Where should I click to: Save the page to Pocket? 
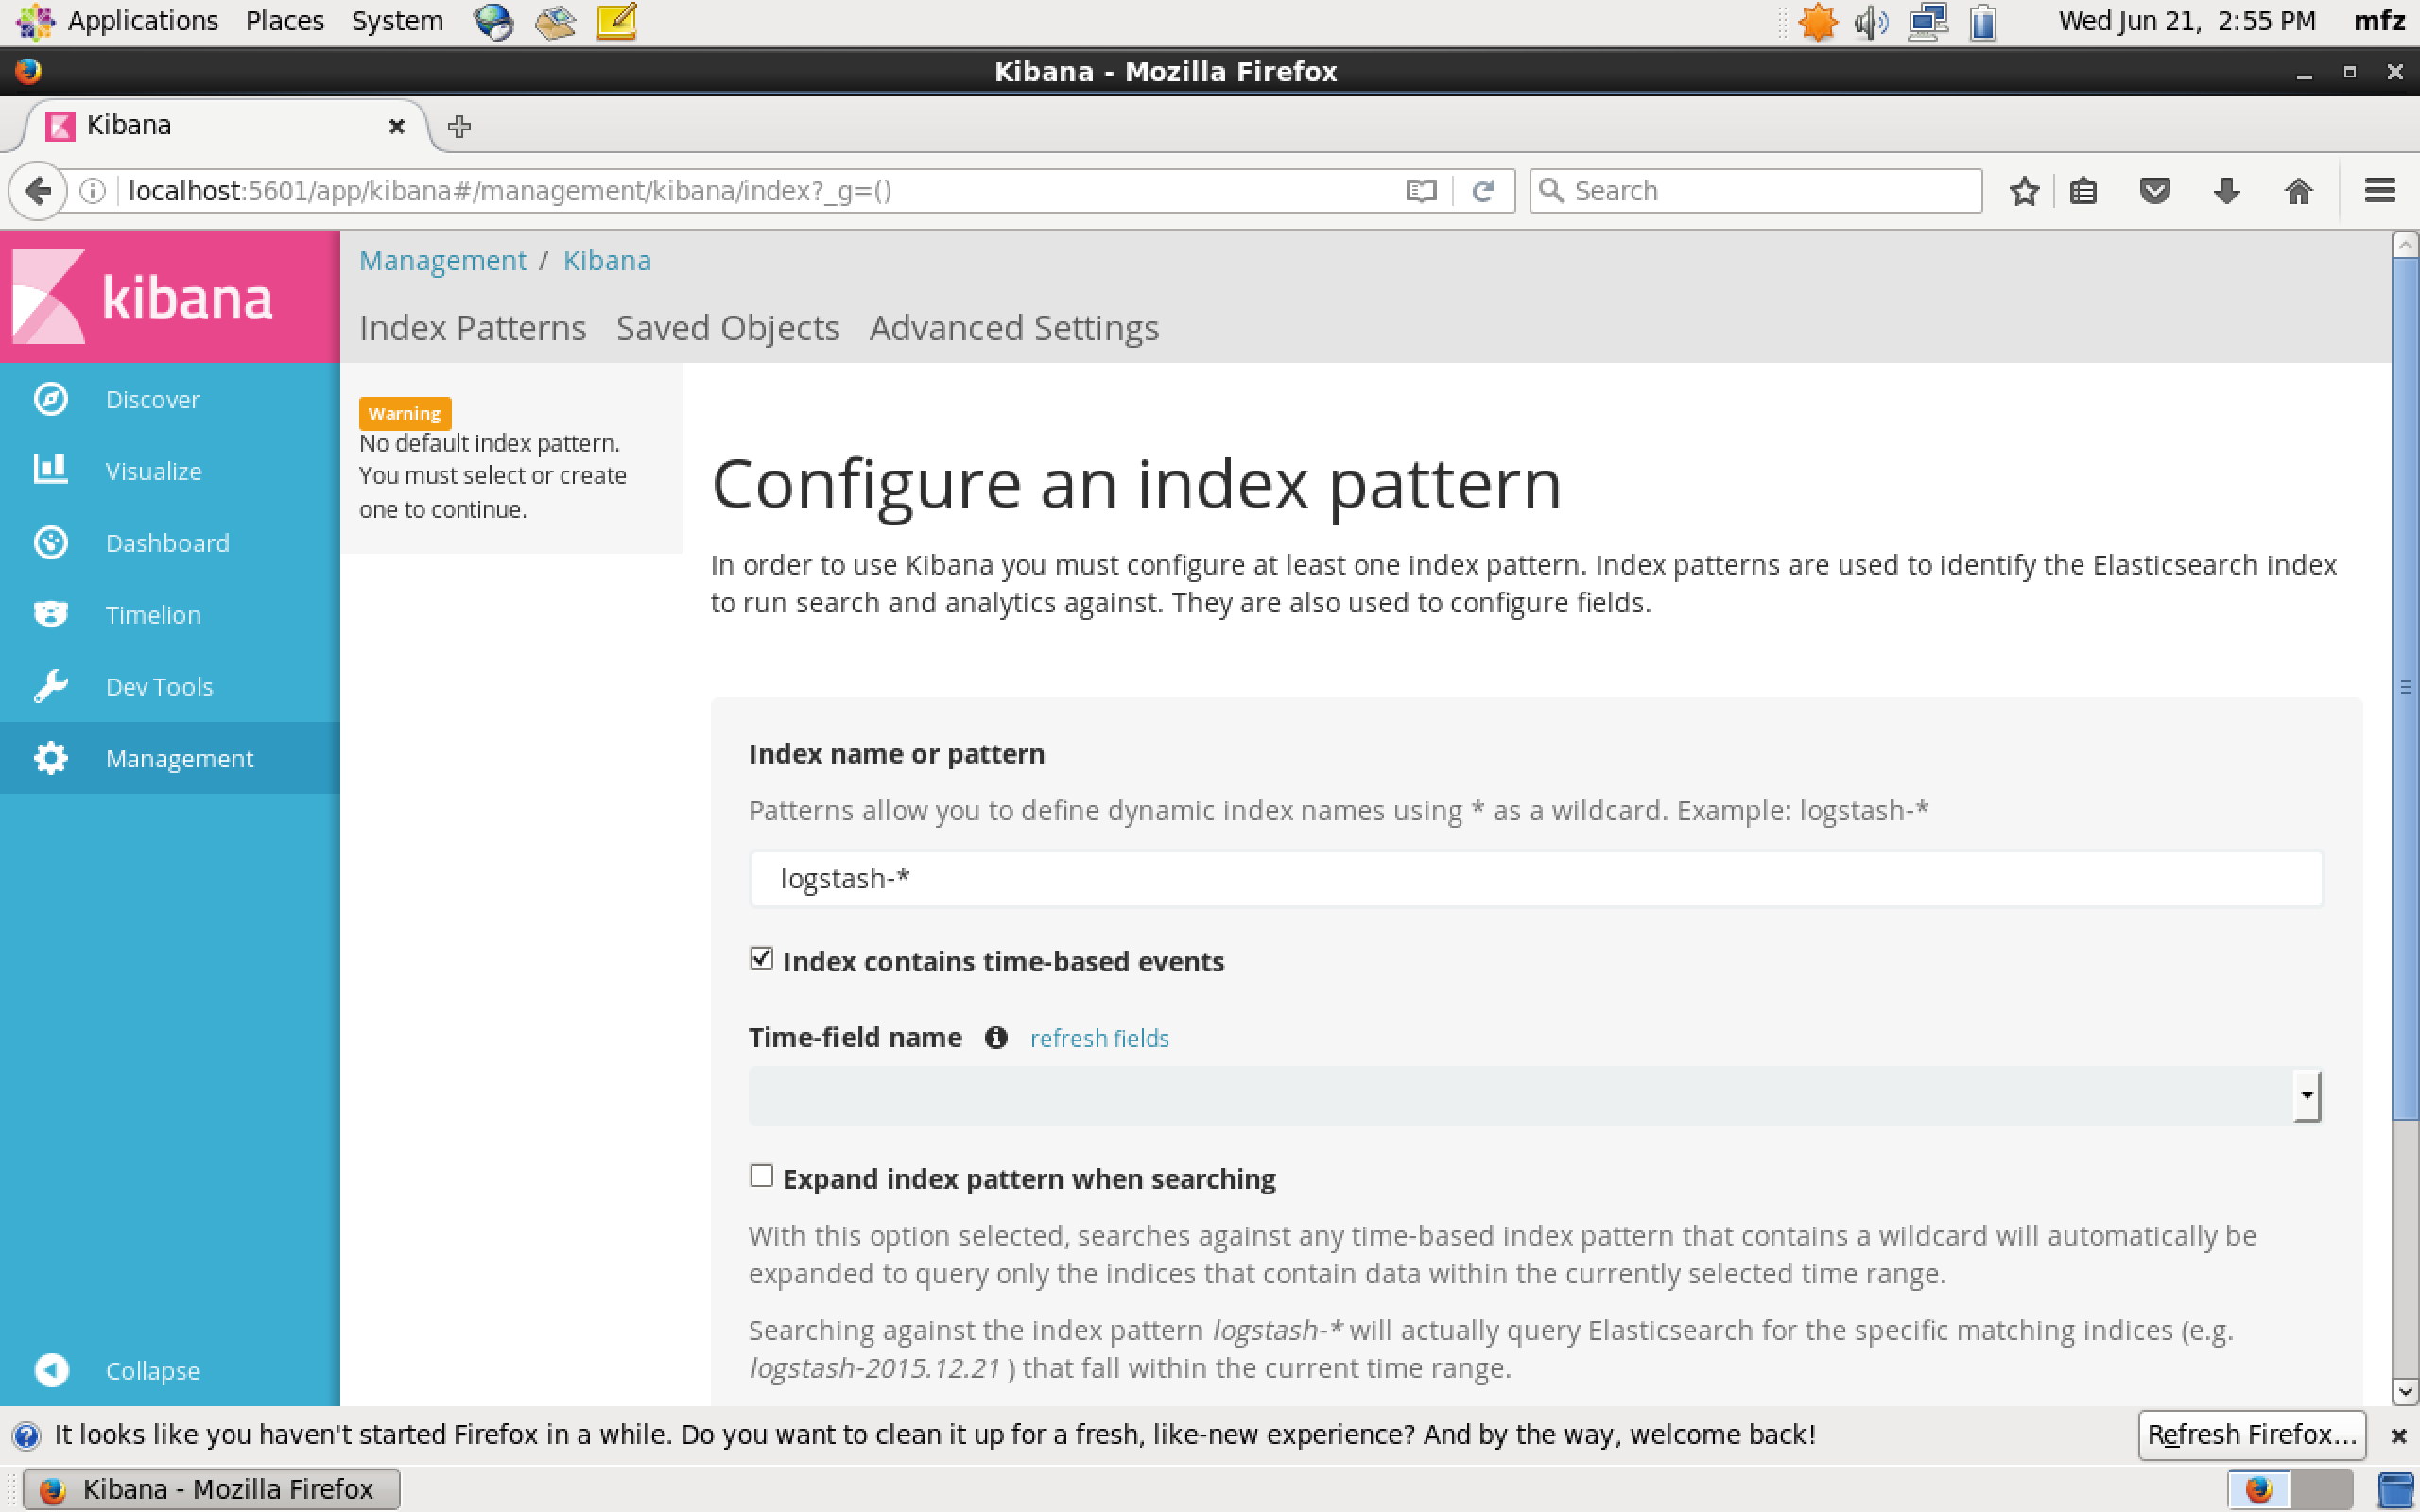[2155, 191]
